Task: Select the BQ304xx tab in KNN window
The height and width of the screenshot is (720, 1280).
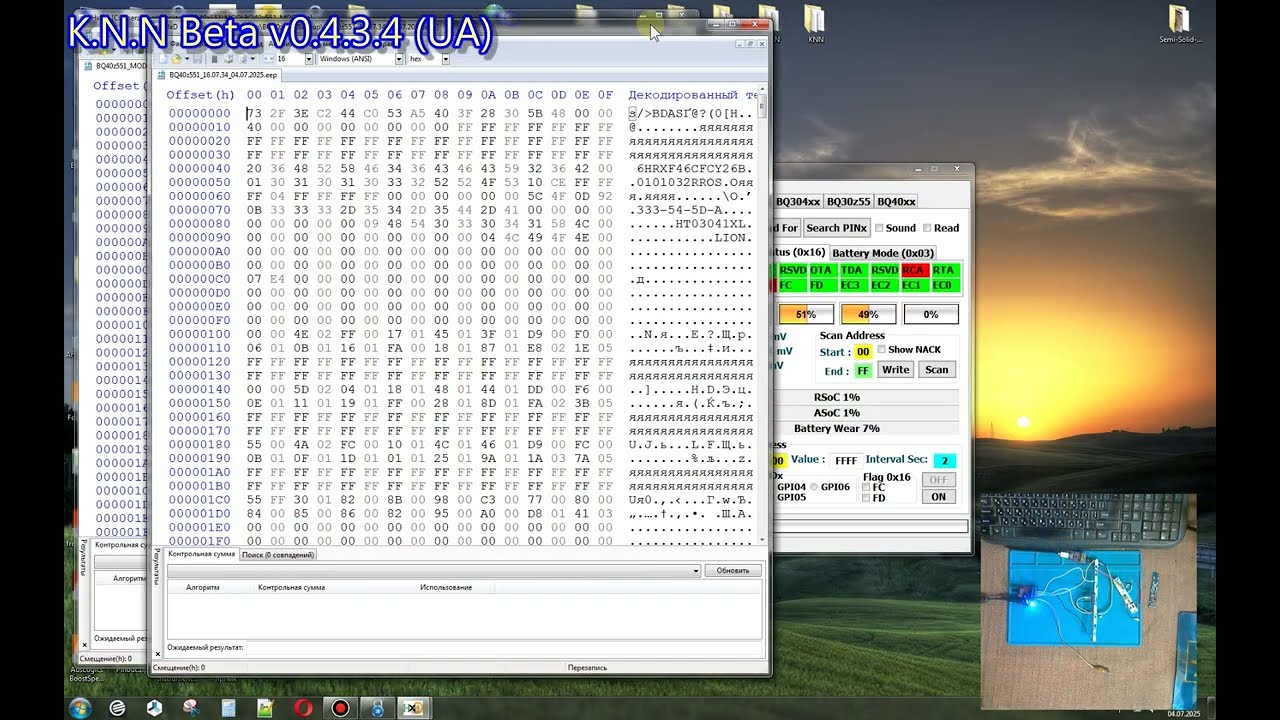Action: [797, 201]
